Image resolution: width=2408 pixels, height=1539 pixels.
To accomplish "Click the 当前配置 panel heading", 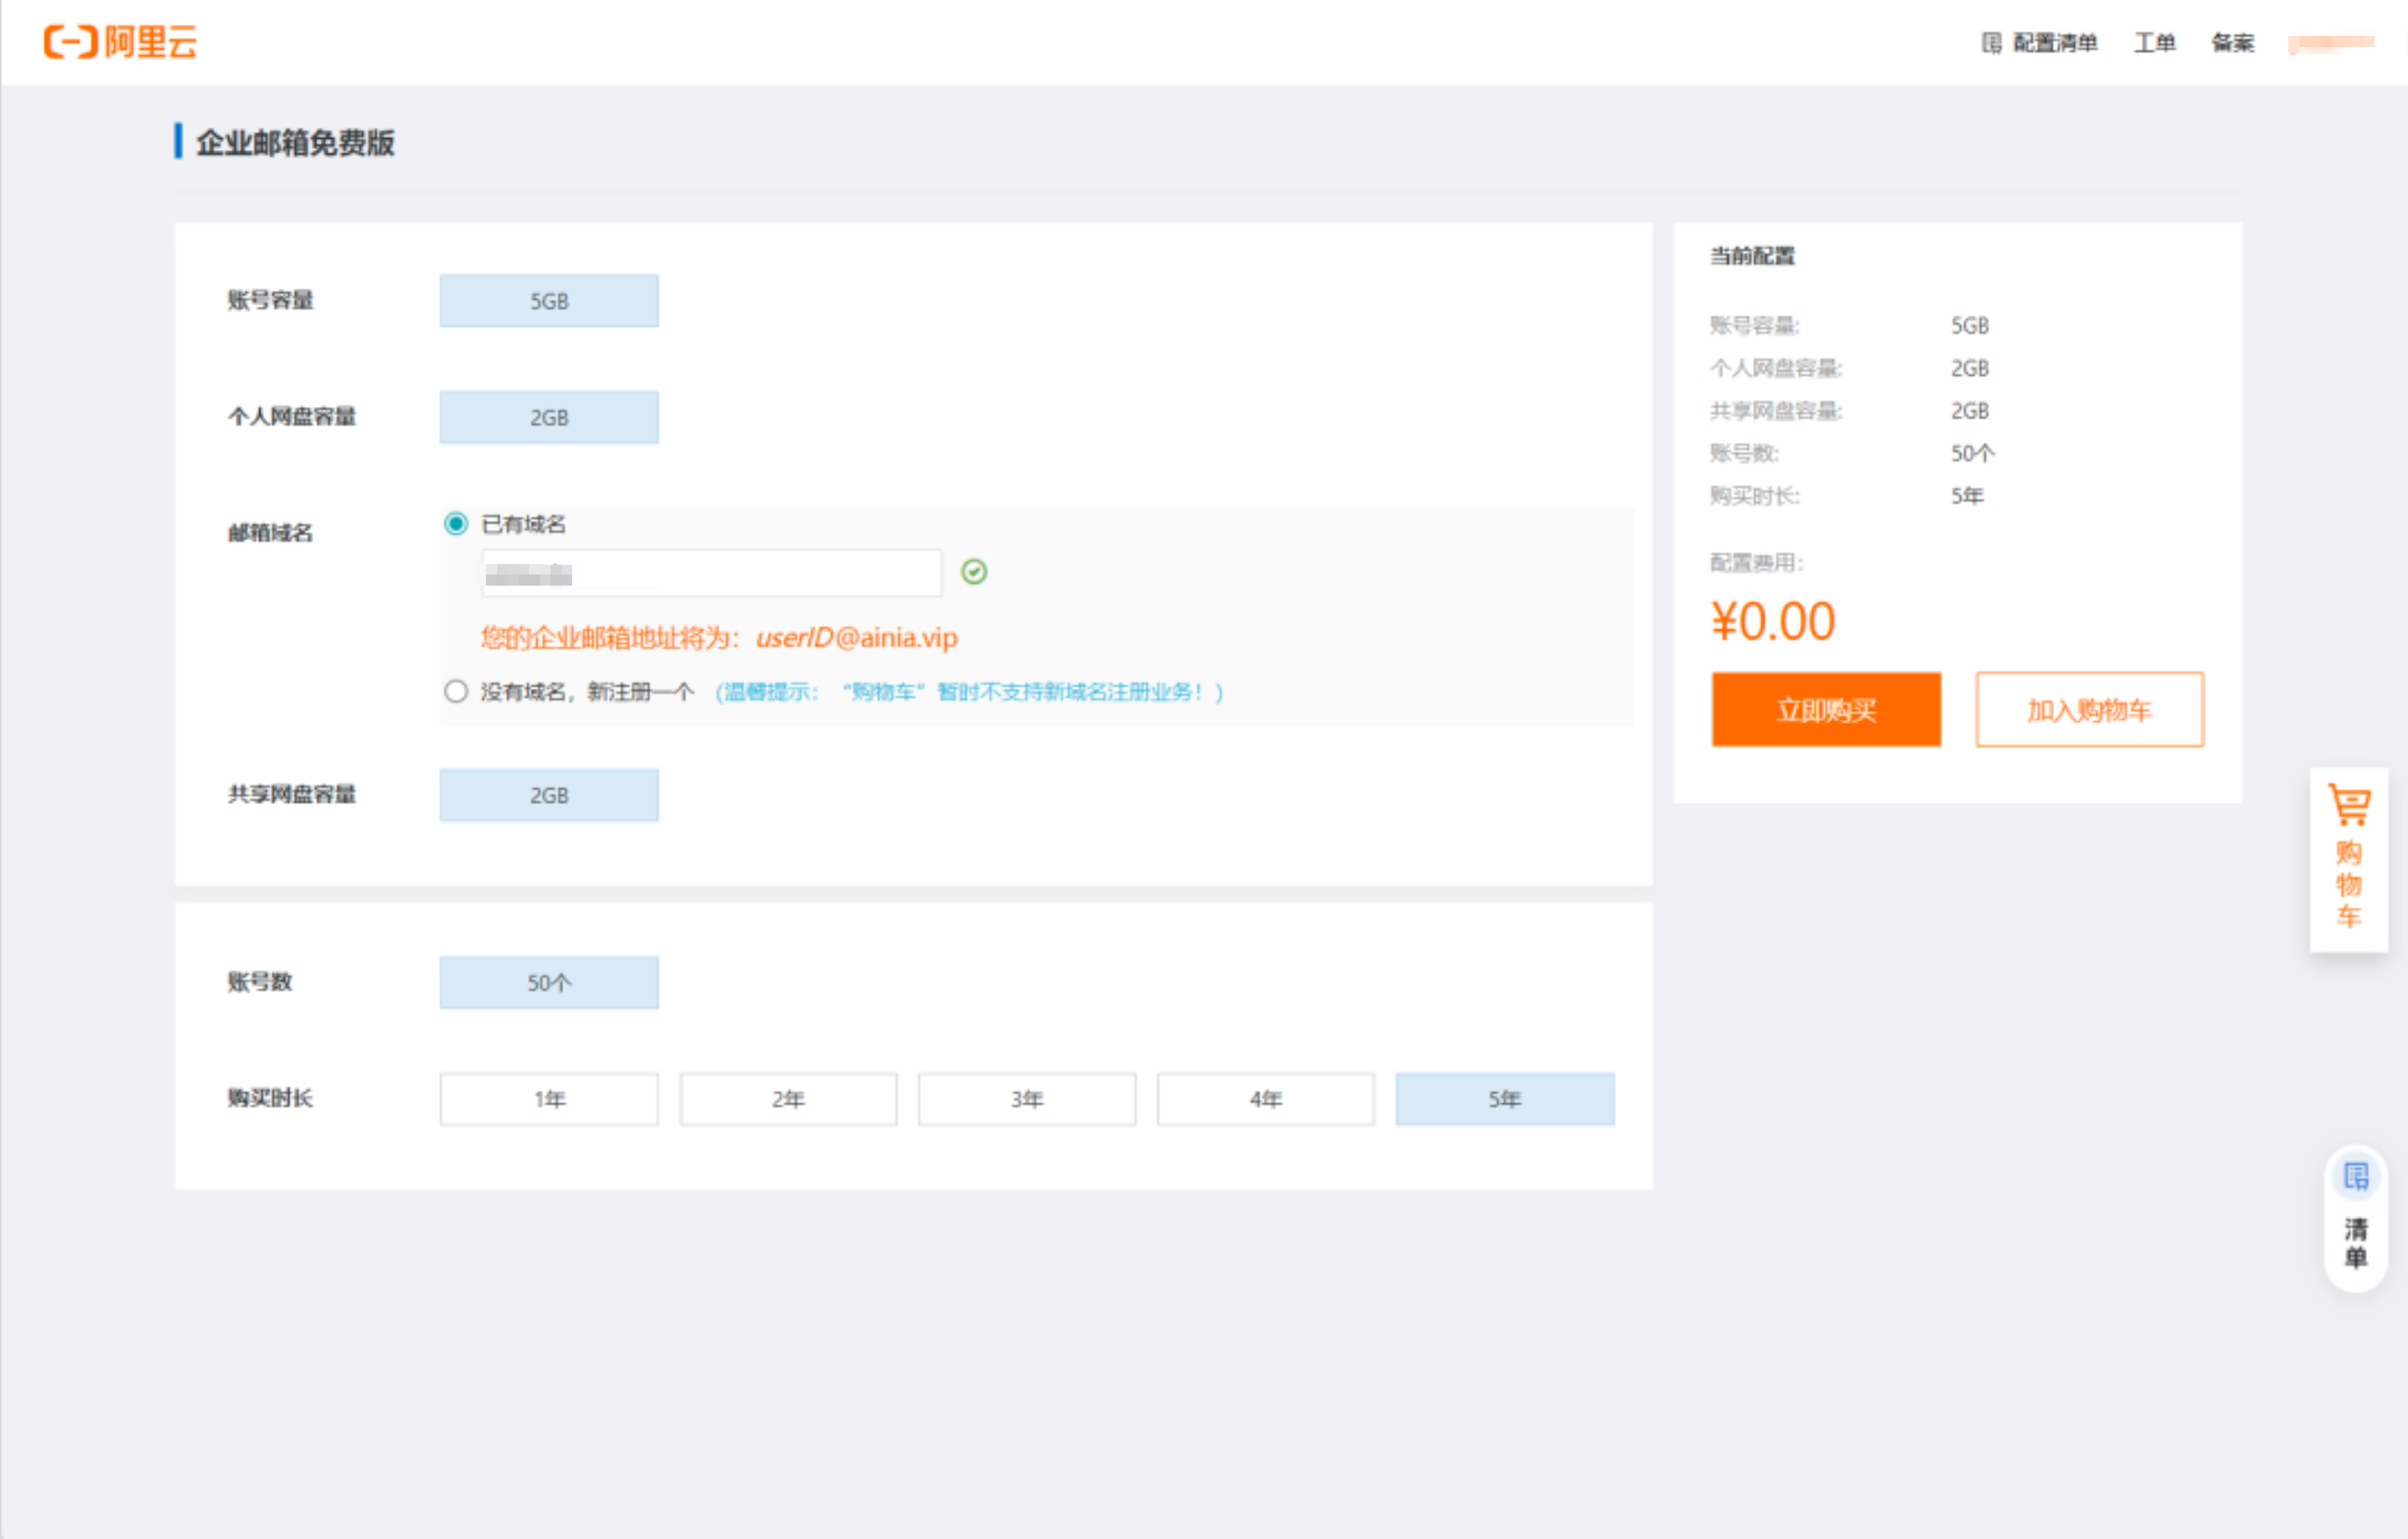I will click(x=1753, y=256).
